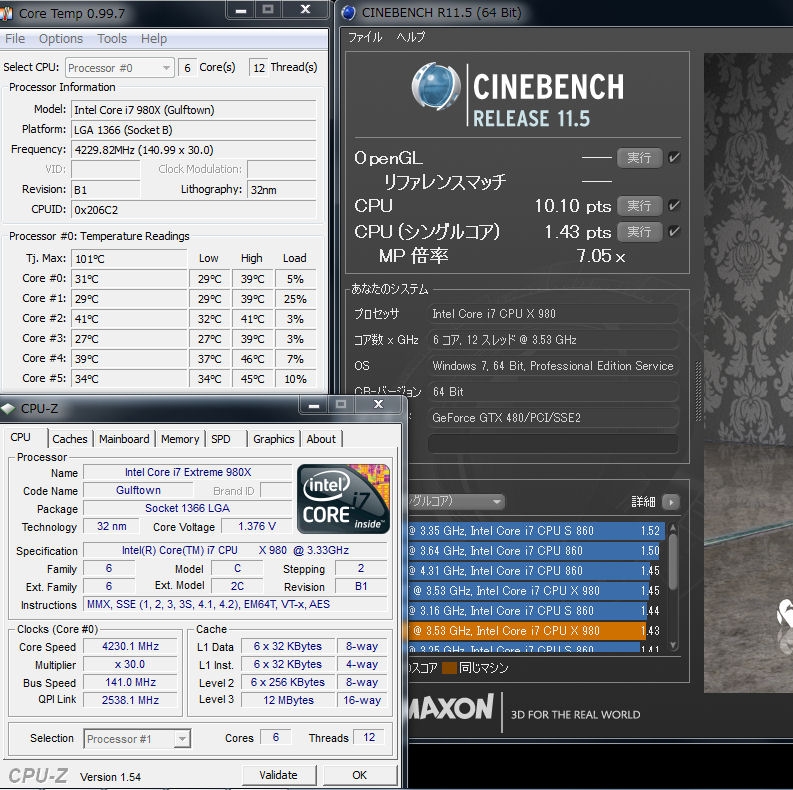Select the 3.64 GHz Core i7 860 ranking row
The width and height of the screenshot is (793, 790).
[536, 551]
